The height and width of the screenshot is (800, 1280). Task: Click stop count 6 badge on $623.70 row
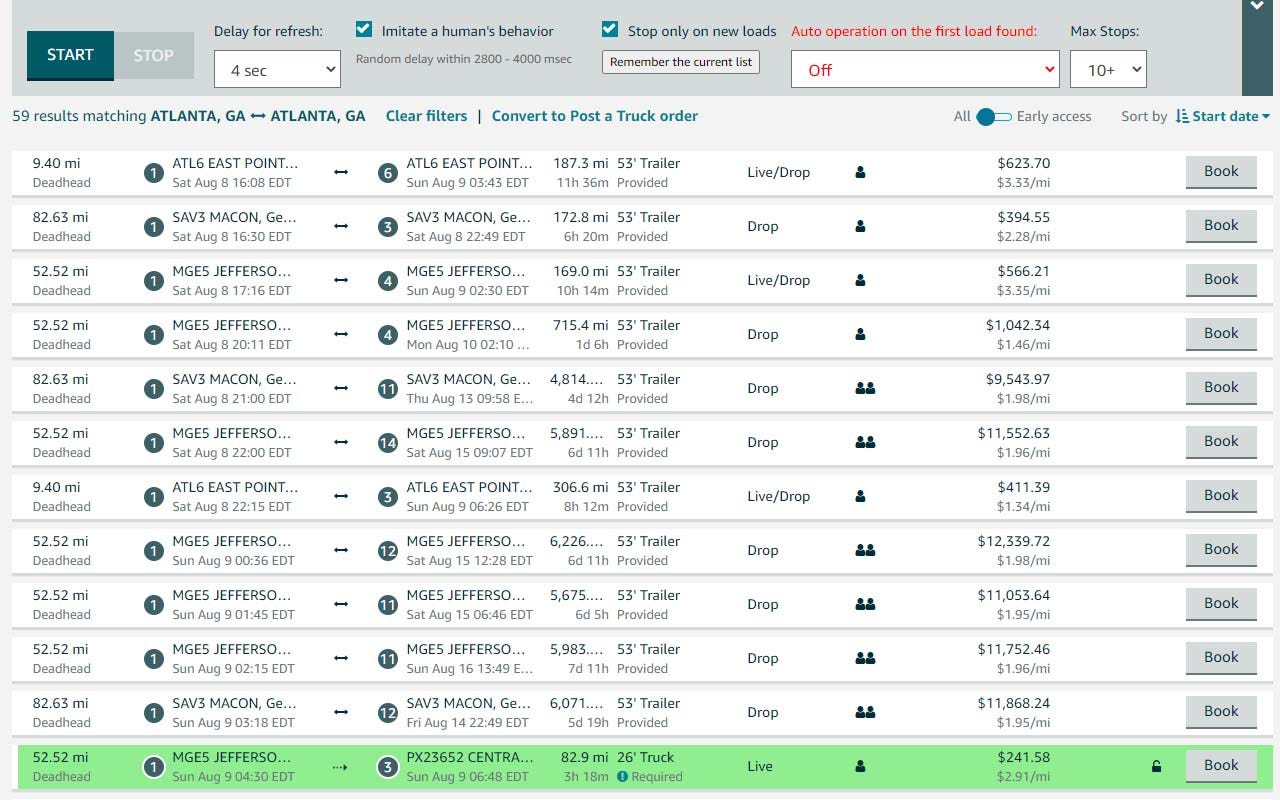(387, 173)
